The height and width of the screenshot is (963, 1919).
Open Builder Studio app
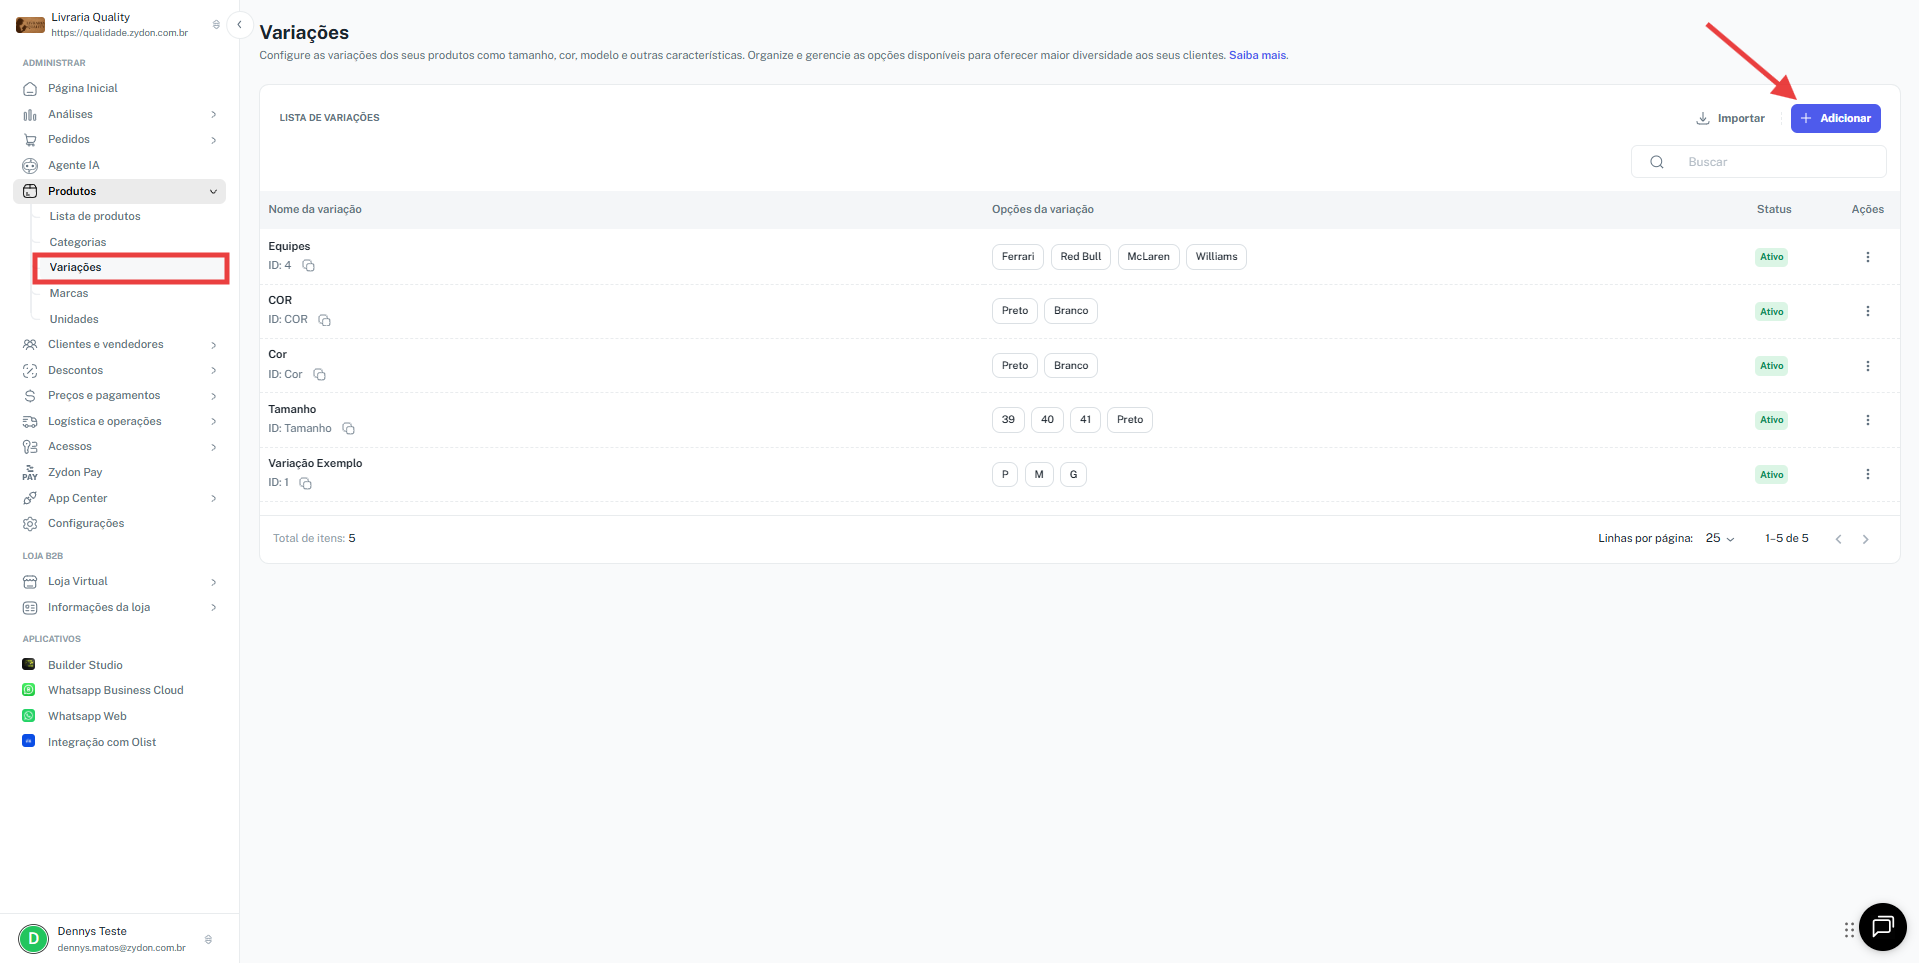pyautogui.click(x=85, y=665)
